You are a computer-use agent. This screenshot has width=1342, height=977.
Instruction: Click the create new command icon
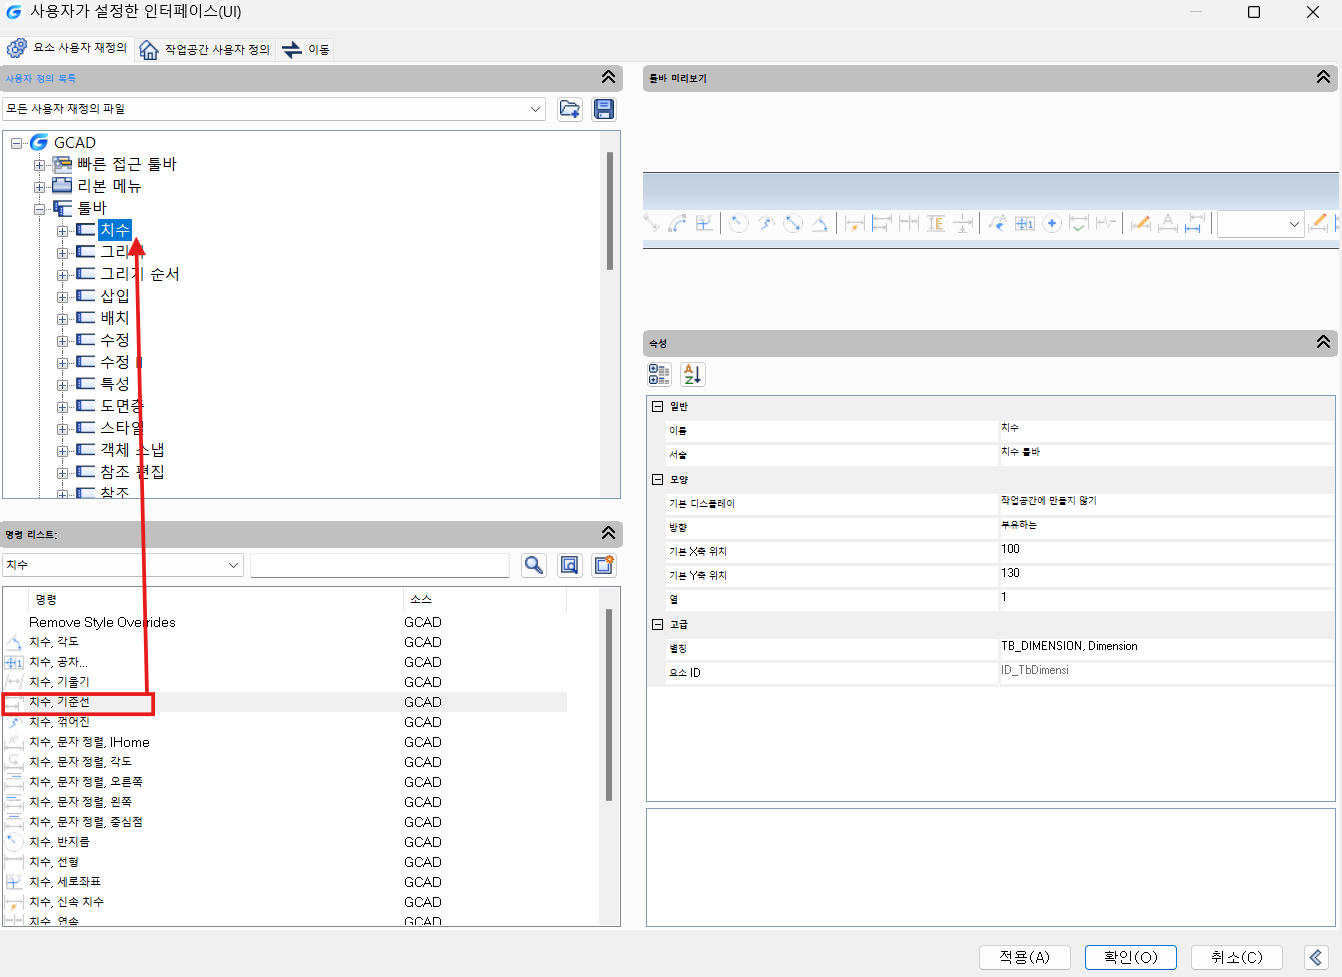pyautogui.click(x=604, y=565)
